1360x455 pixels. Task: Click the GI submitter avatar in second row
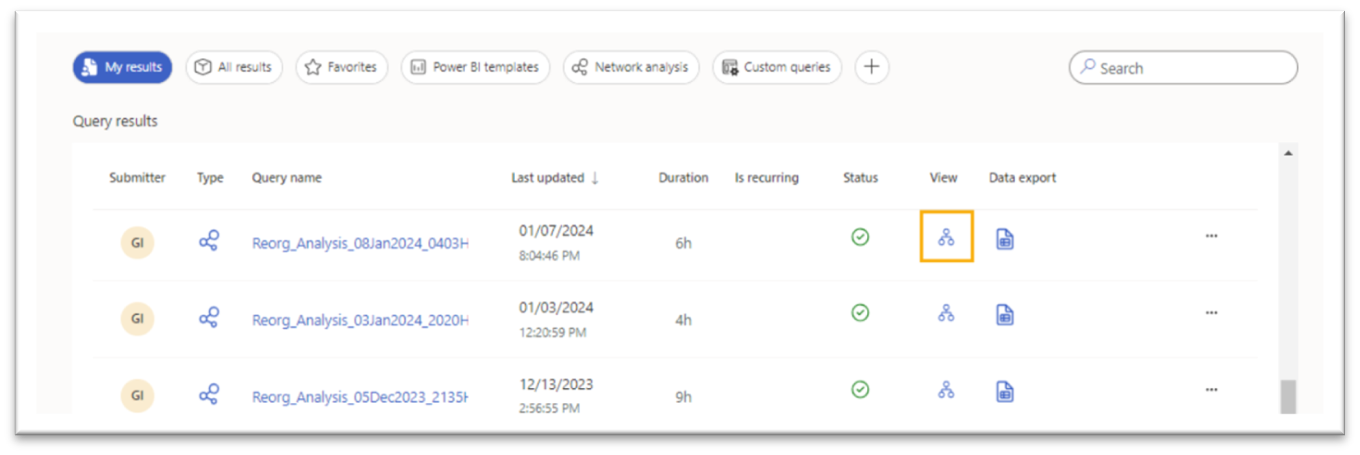(137, 319)
